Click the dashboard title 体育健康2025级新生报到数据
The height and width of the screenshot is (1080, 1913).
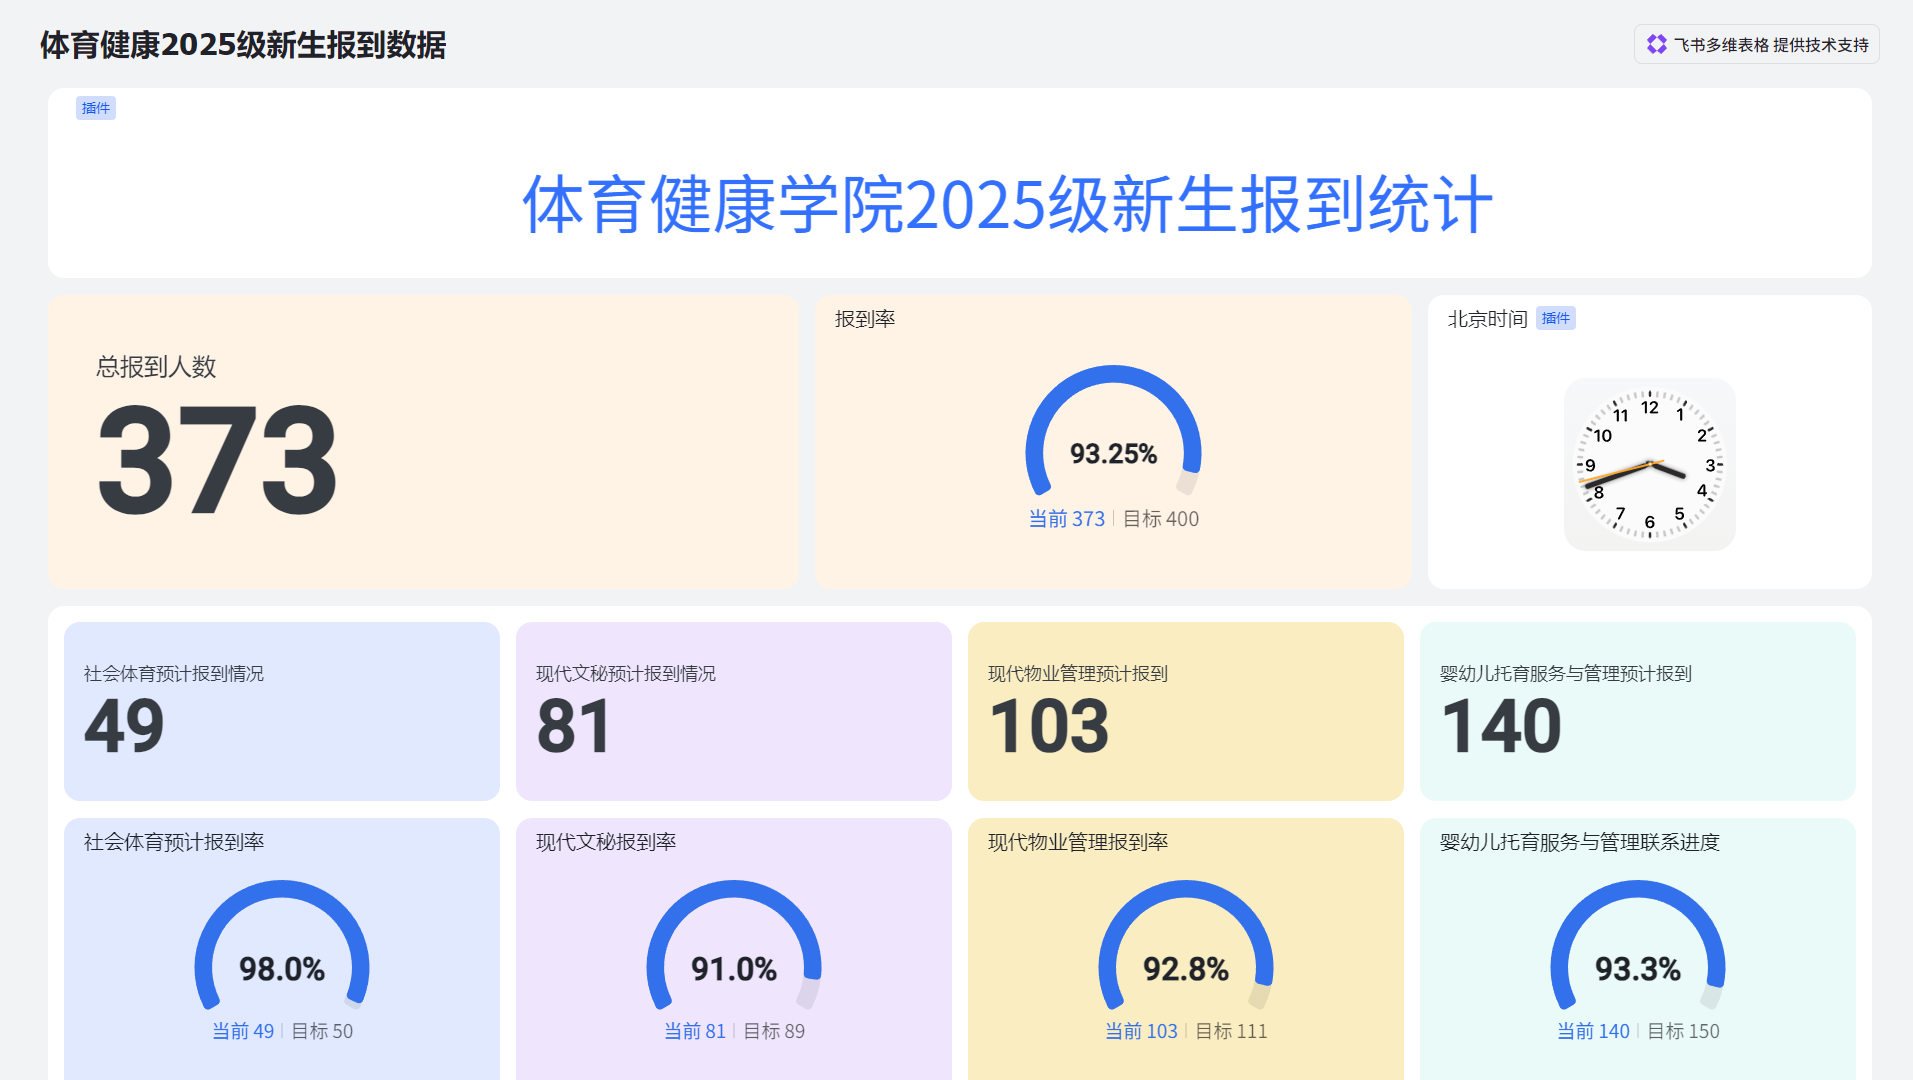(x=243, y=45)
